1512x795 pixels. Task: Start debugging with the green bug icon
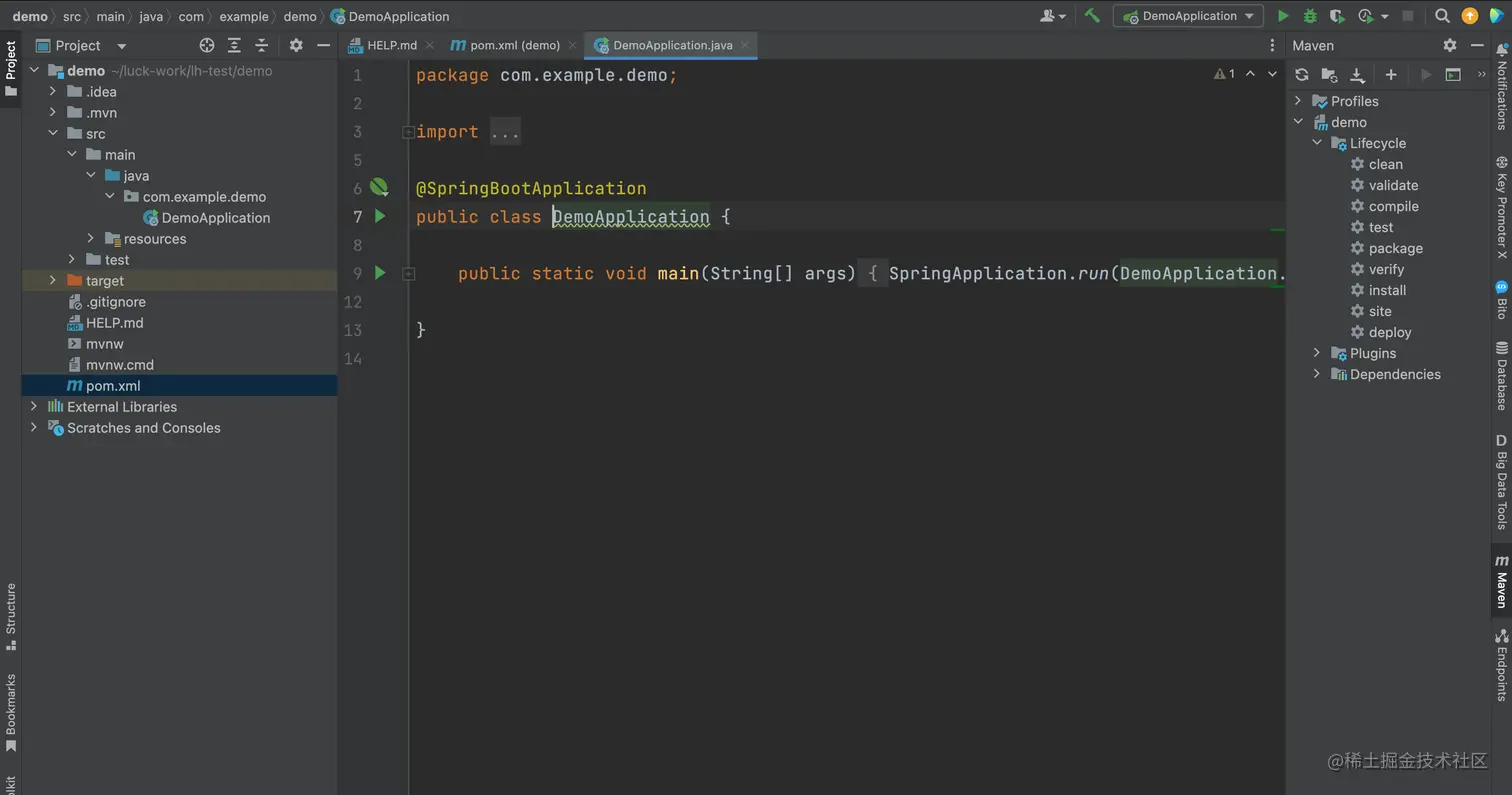point(1310,16)
